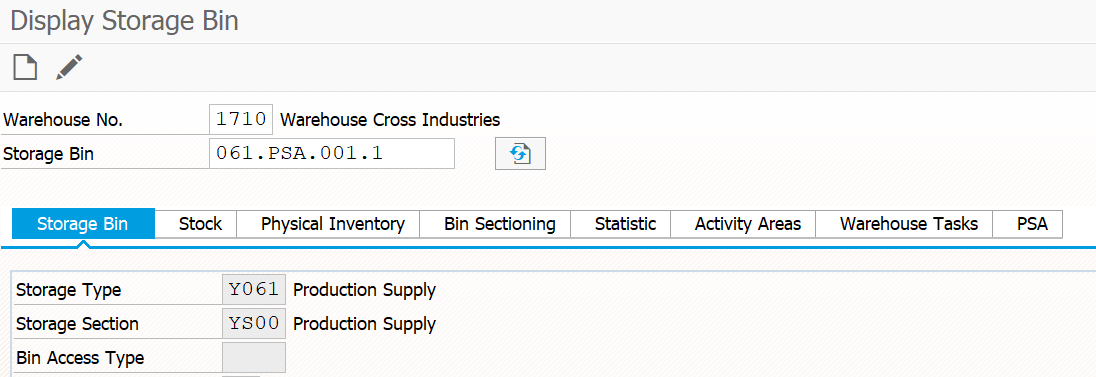Image resolution: width=1096 pixels, height=377 pixels.
Task: Click the Create new document page icon
Action: click(x=25, y=67)
